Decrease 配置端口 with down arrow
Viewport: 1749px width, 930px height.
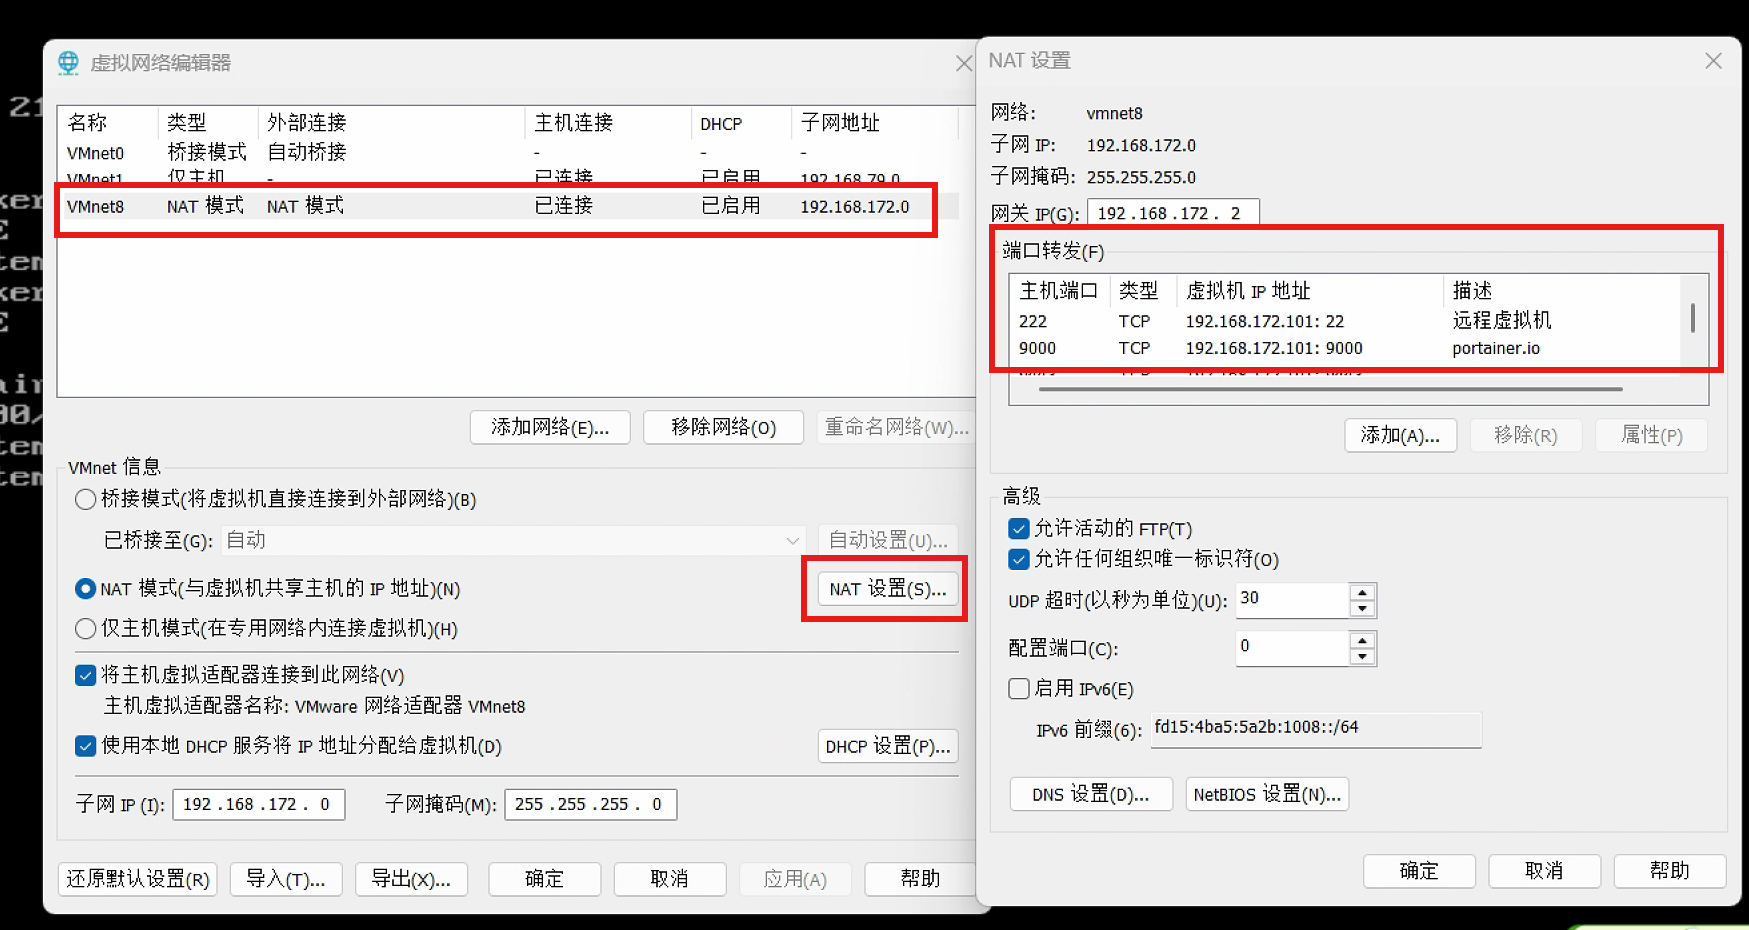(x=1361, y=655)
